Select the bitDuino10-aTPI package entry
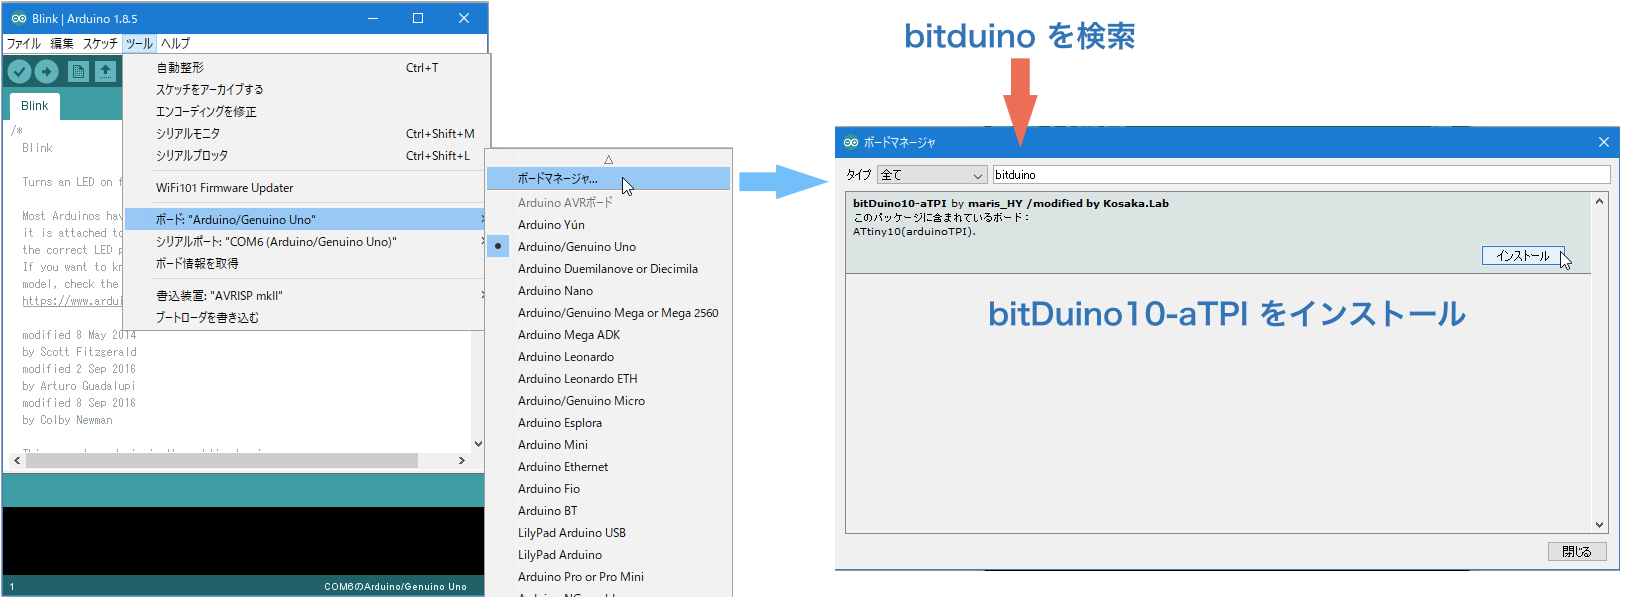1625x602 pixels. [x=1218, y=233]
